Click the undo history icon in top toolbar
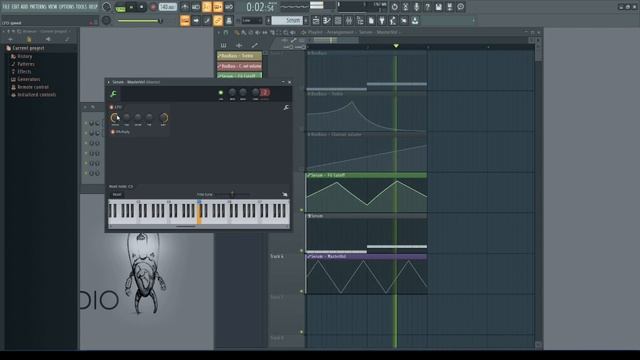The width and height of the screenshot is (640, 360). 394,7
